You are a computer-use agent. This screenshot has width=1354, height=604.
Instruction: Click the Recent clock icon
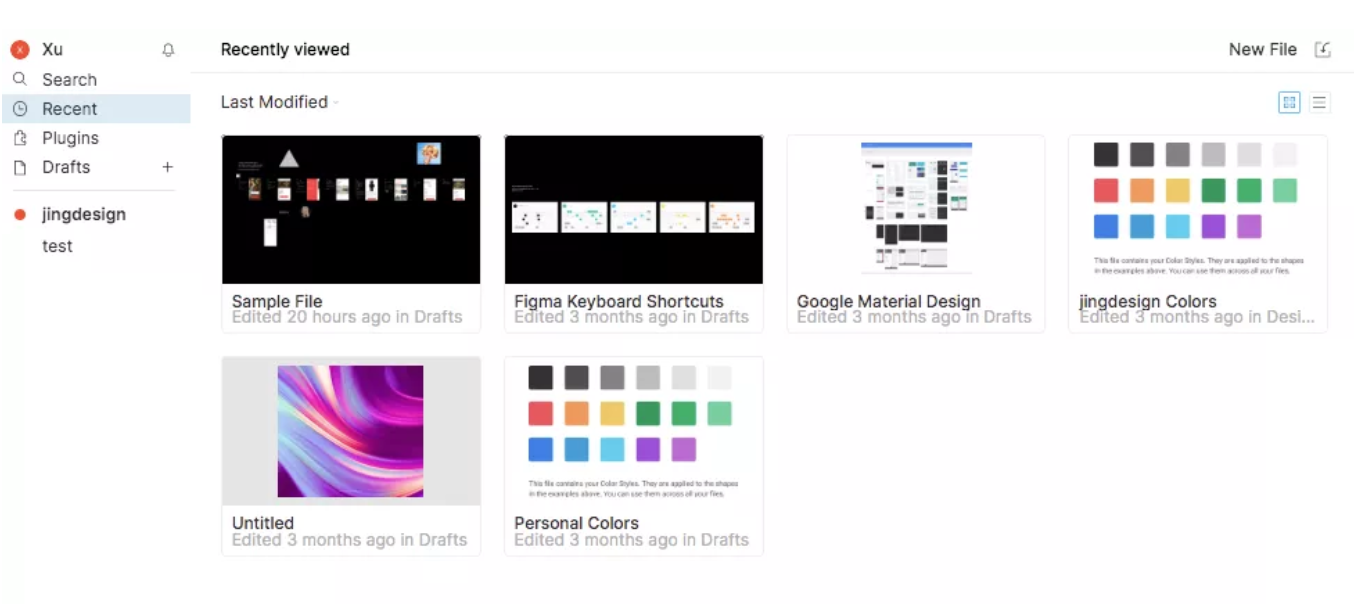[x=20, y=109]
